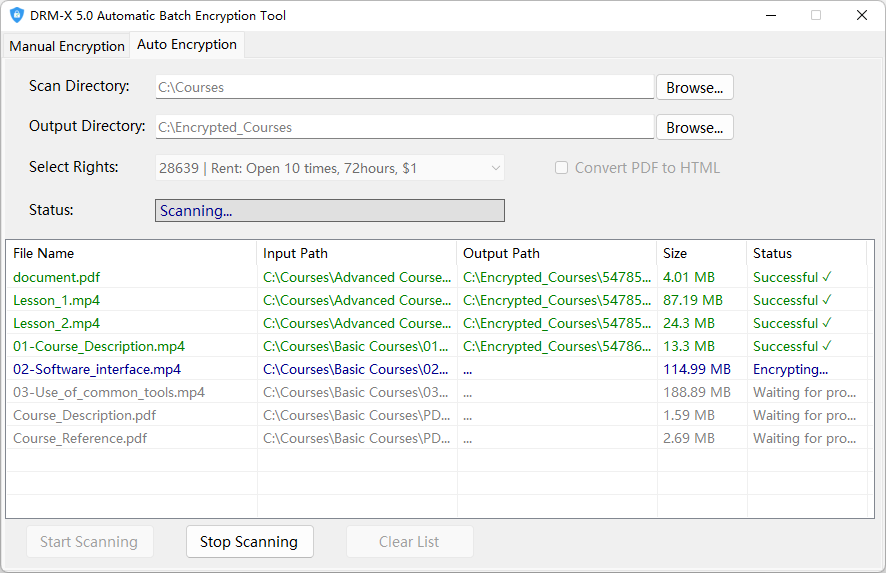This screenshot has height=573, width=886.
Task: Click Waiting status for 03-Use_of_common_tools.mp4
Action: point(805,392)
